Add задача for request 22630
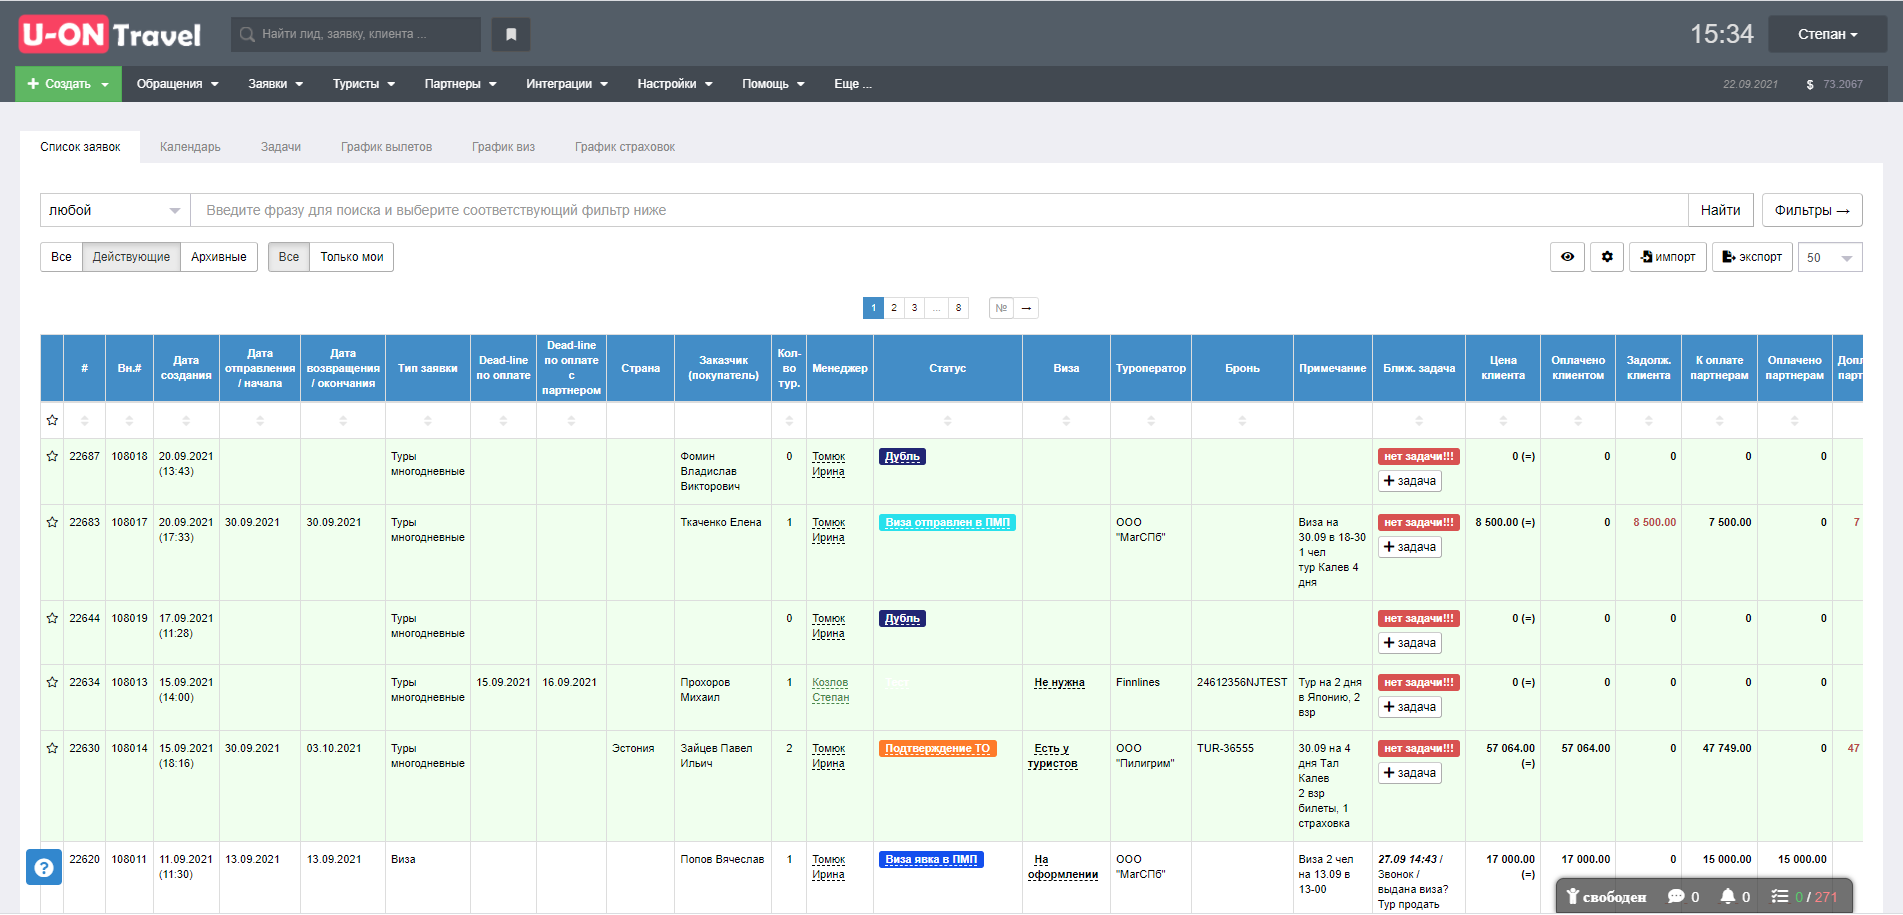 [x=1409, y=773]
